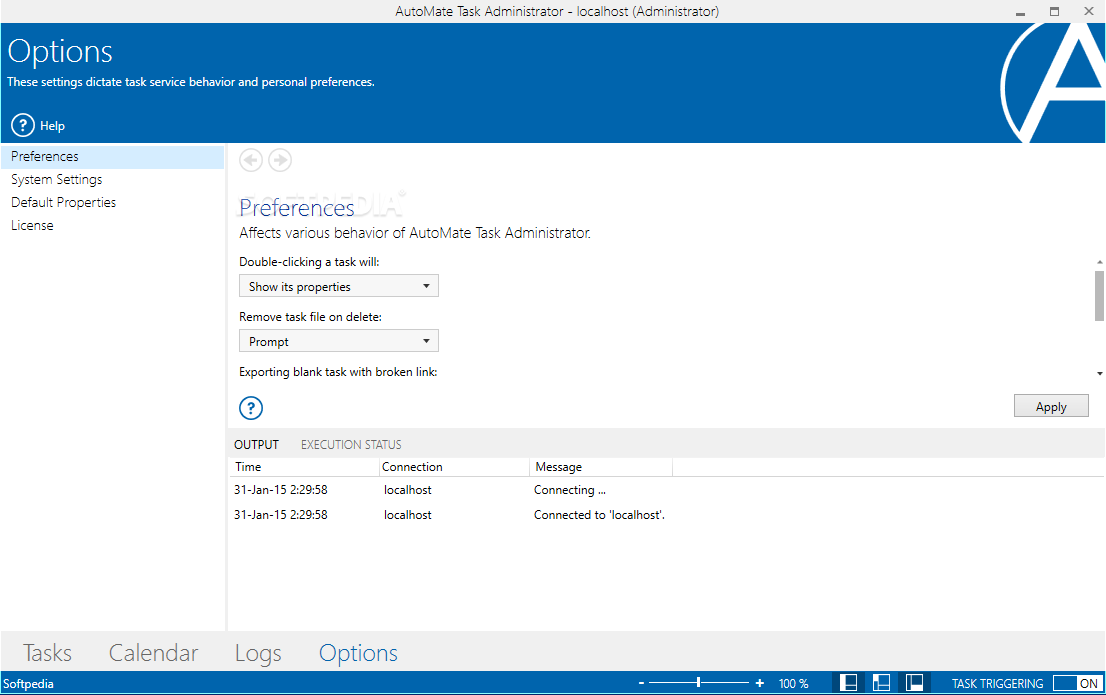Go to the Tasks section
This screenshot has width=1106, height=695.
click(x=47, y=653)
